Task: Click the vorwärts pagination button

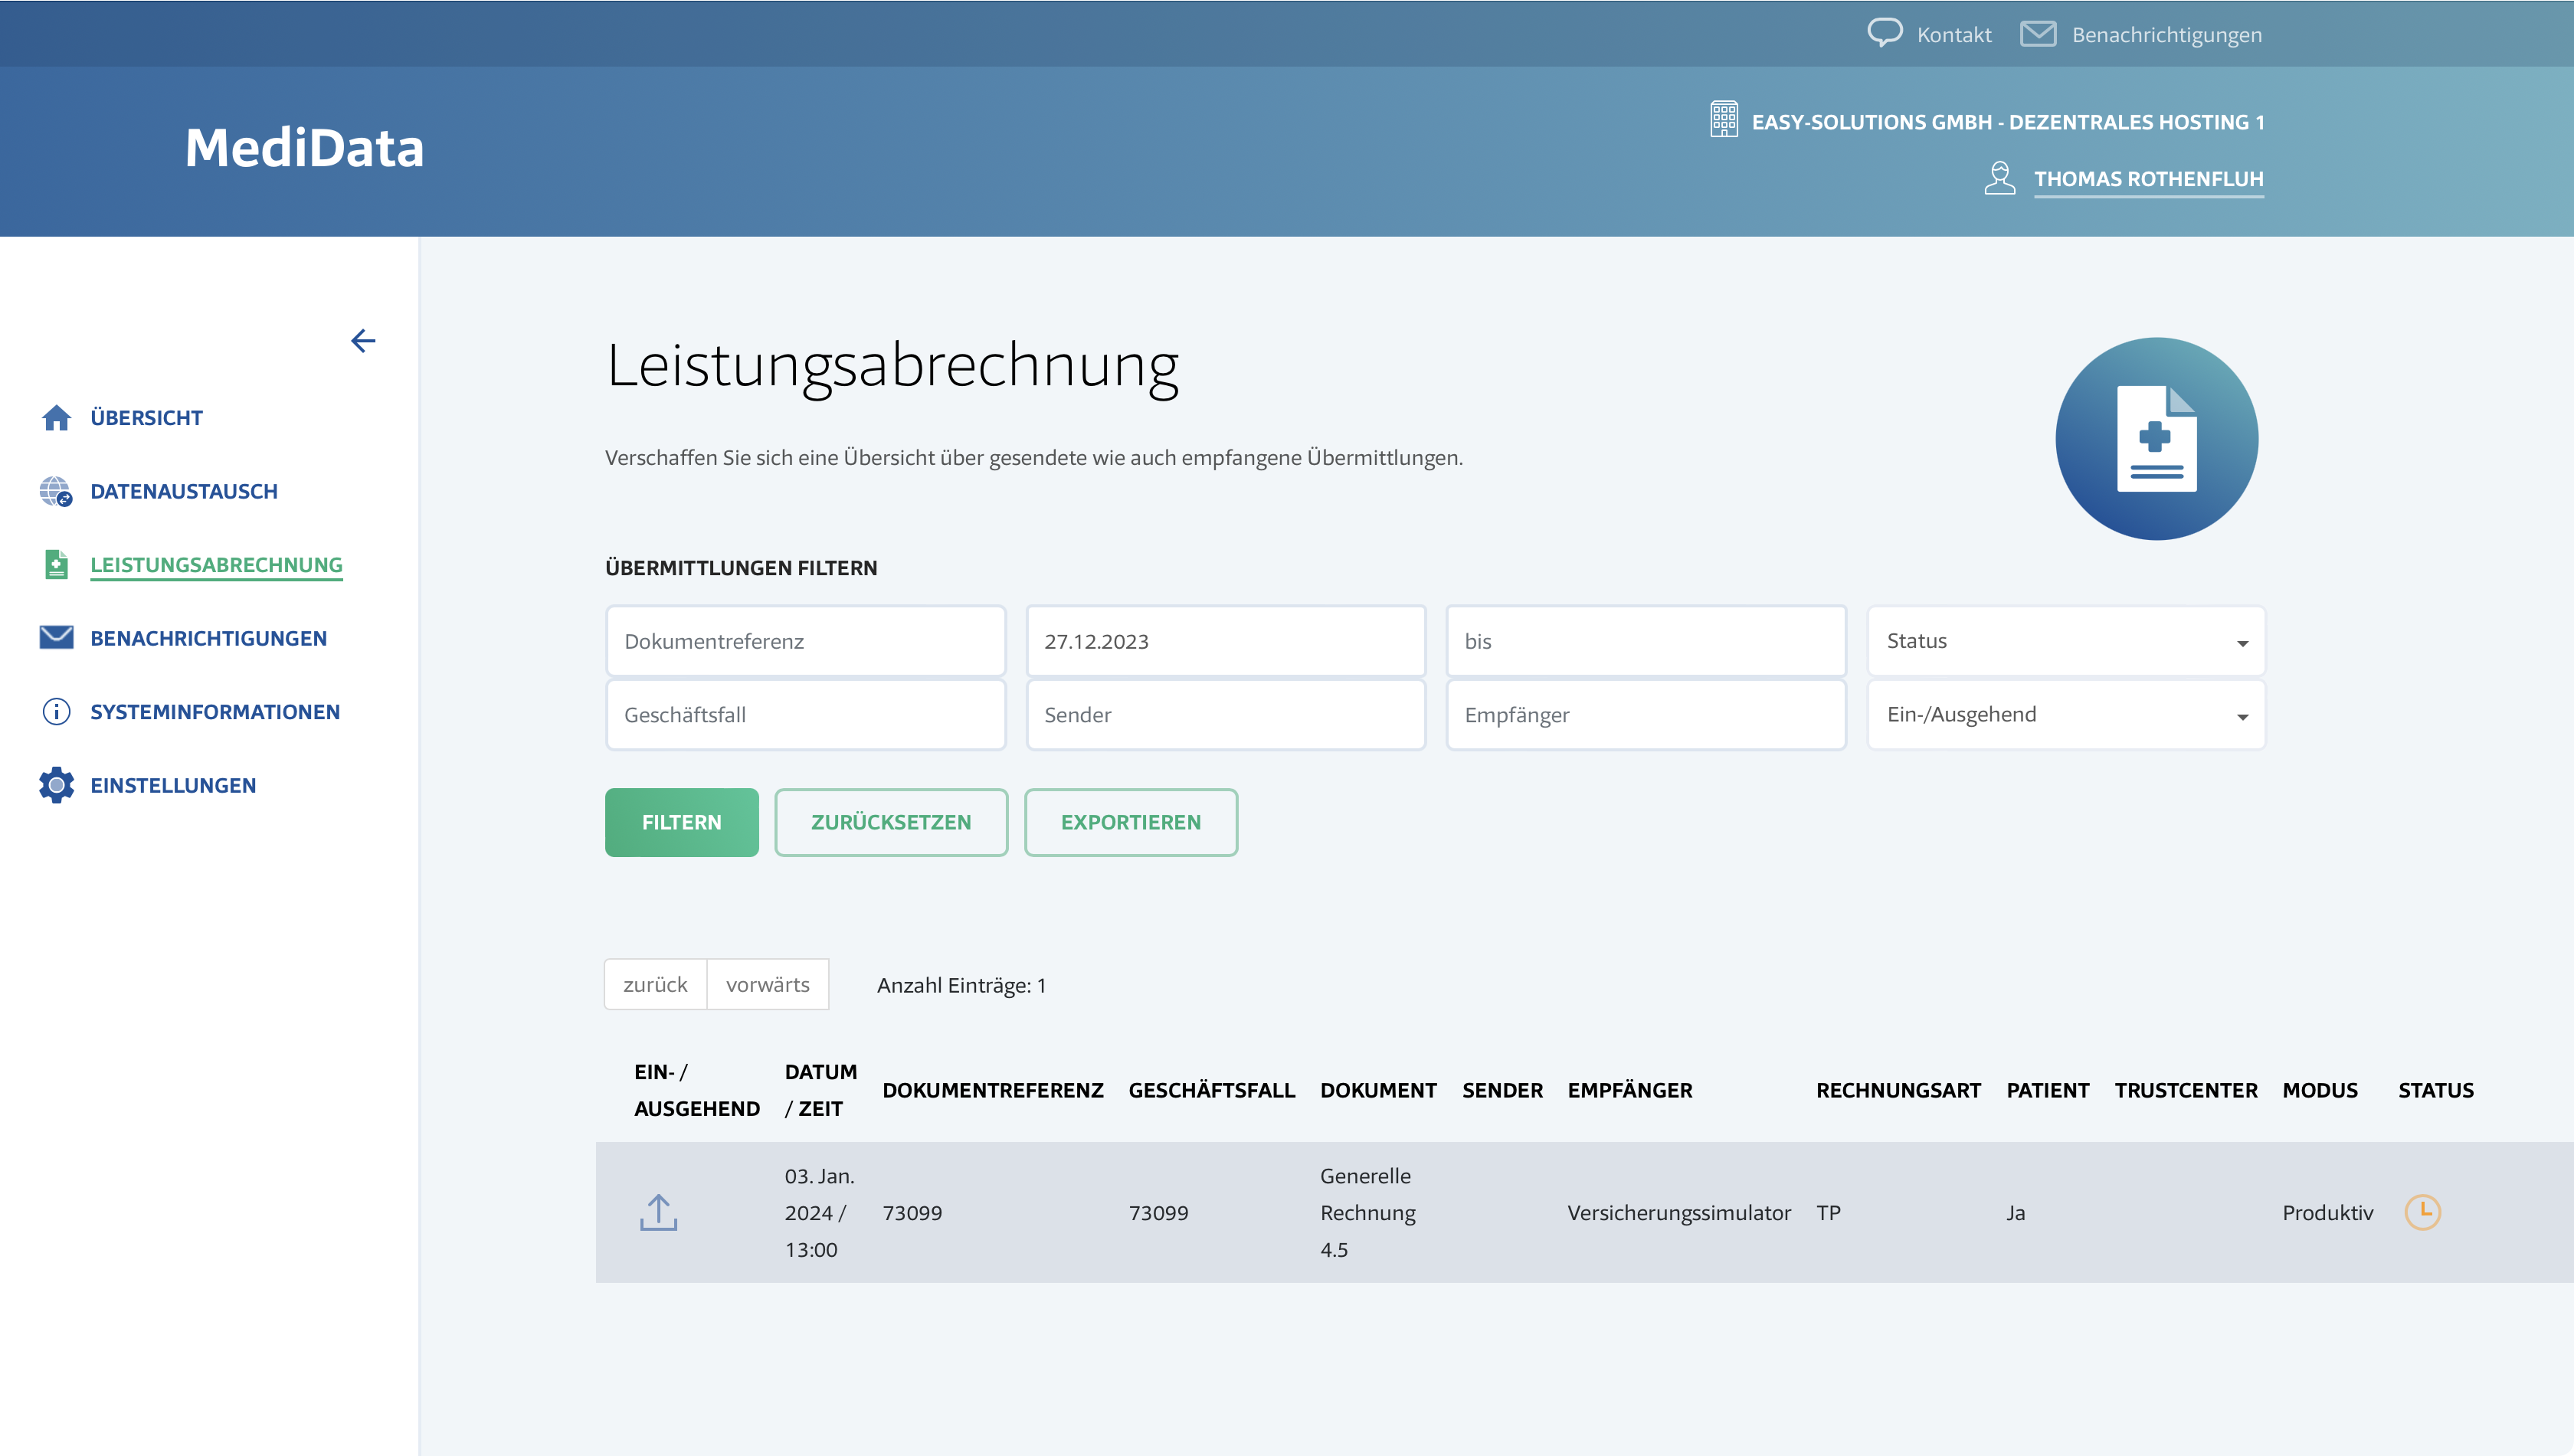Action: [767, 984]
